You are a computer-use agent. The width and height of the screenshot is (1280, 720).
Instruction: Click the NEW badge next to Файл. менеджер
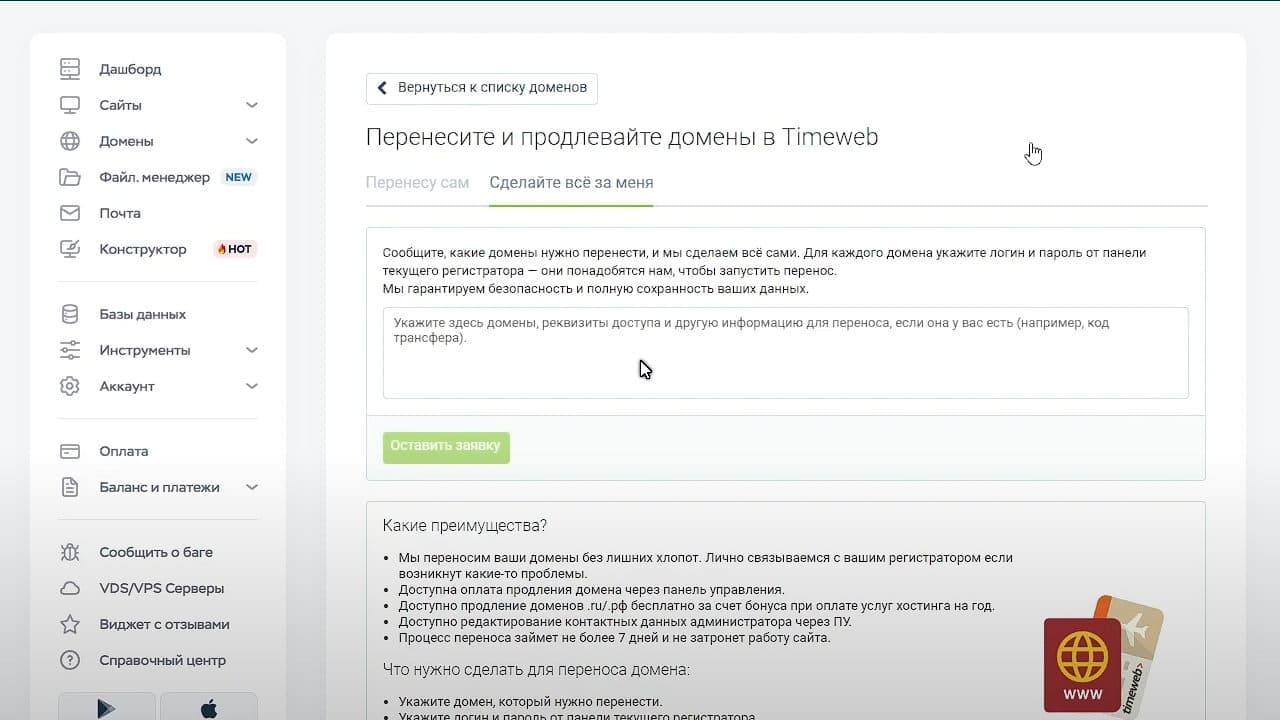pyautogui.click(x=238, y=177)
